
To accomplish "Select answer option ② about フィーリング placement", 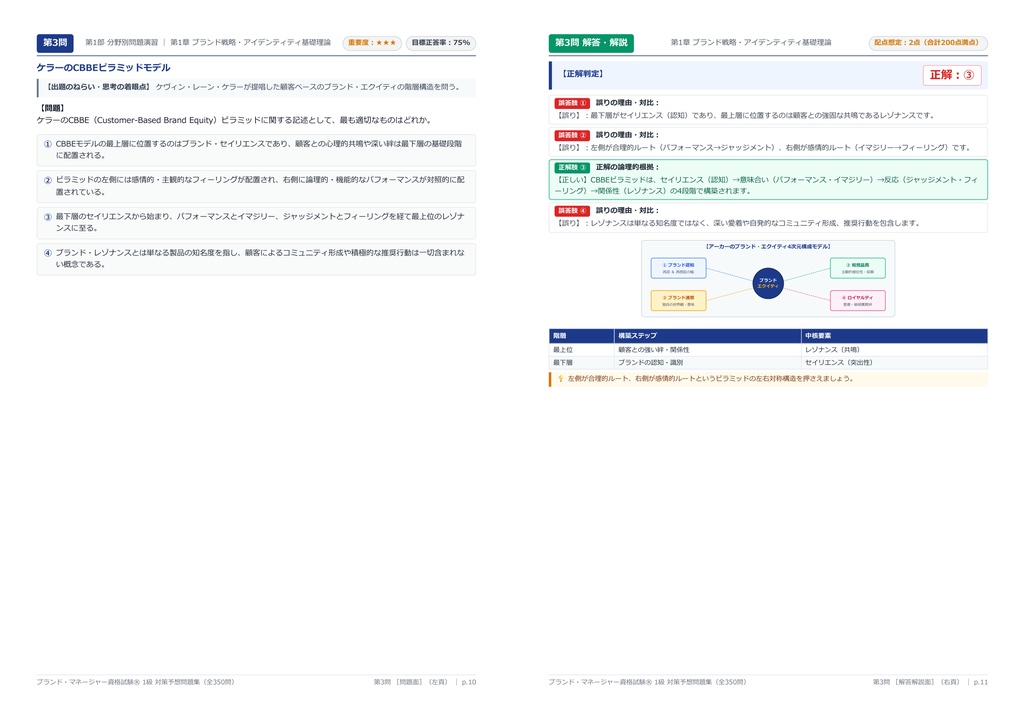I will [256, 186].
